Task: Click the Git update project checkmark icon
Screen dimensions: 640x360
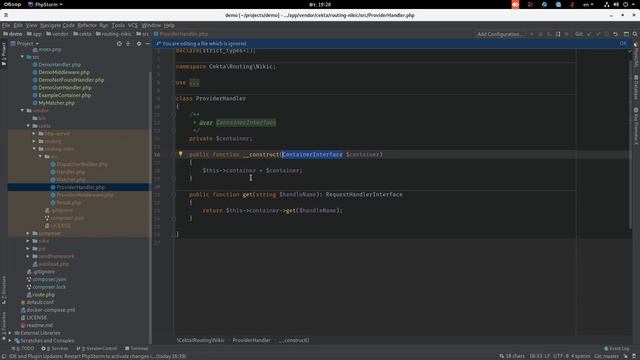Action: tap(589, 34)
